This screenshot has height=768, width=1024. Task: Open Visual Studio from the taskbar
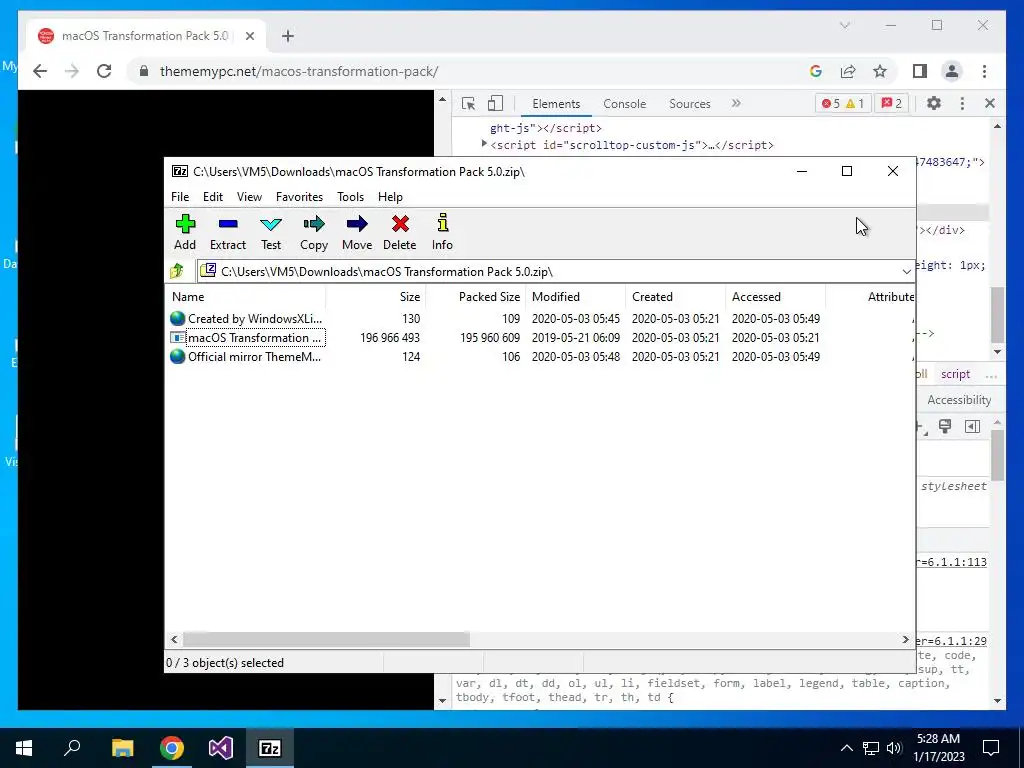point(221,748)
